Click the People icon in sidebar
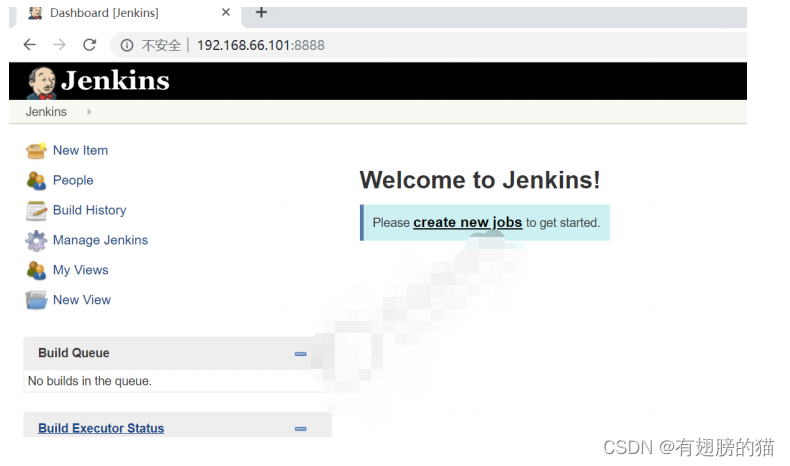This screenshot has width=790, height=466. point(36,180)
